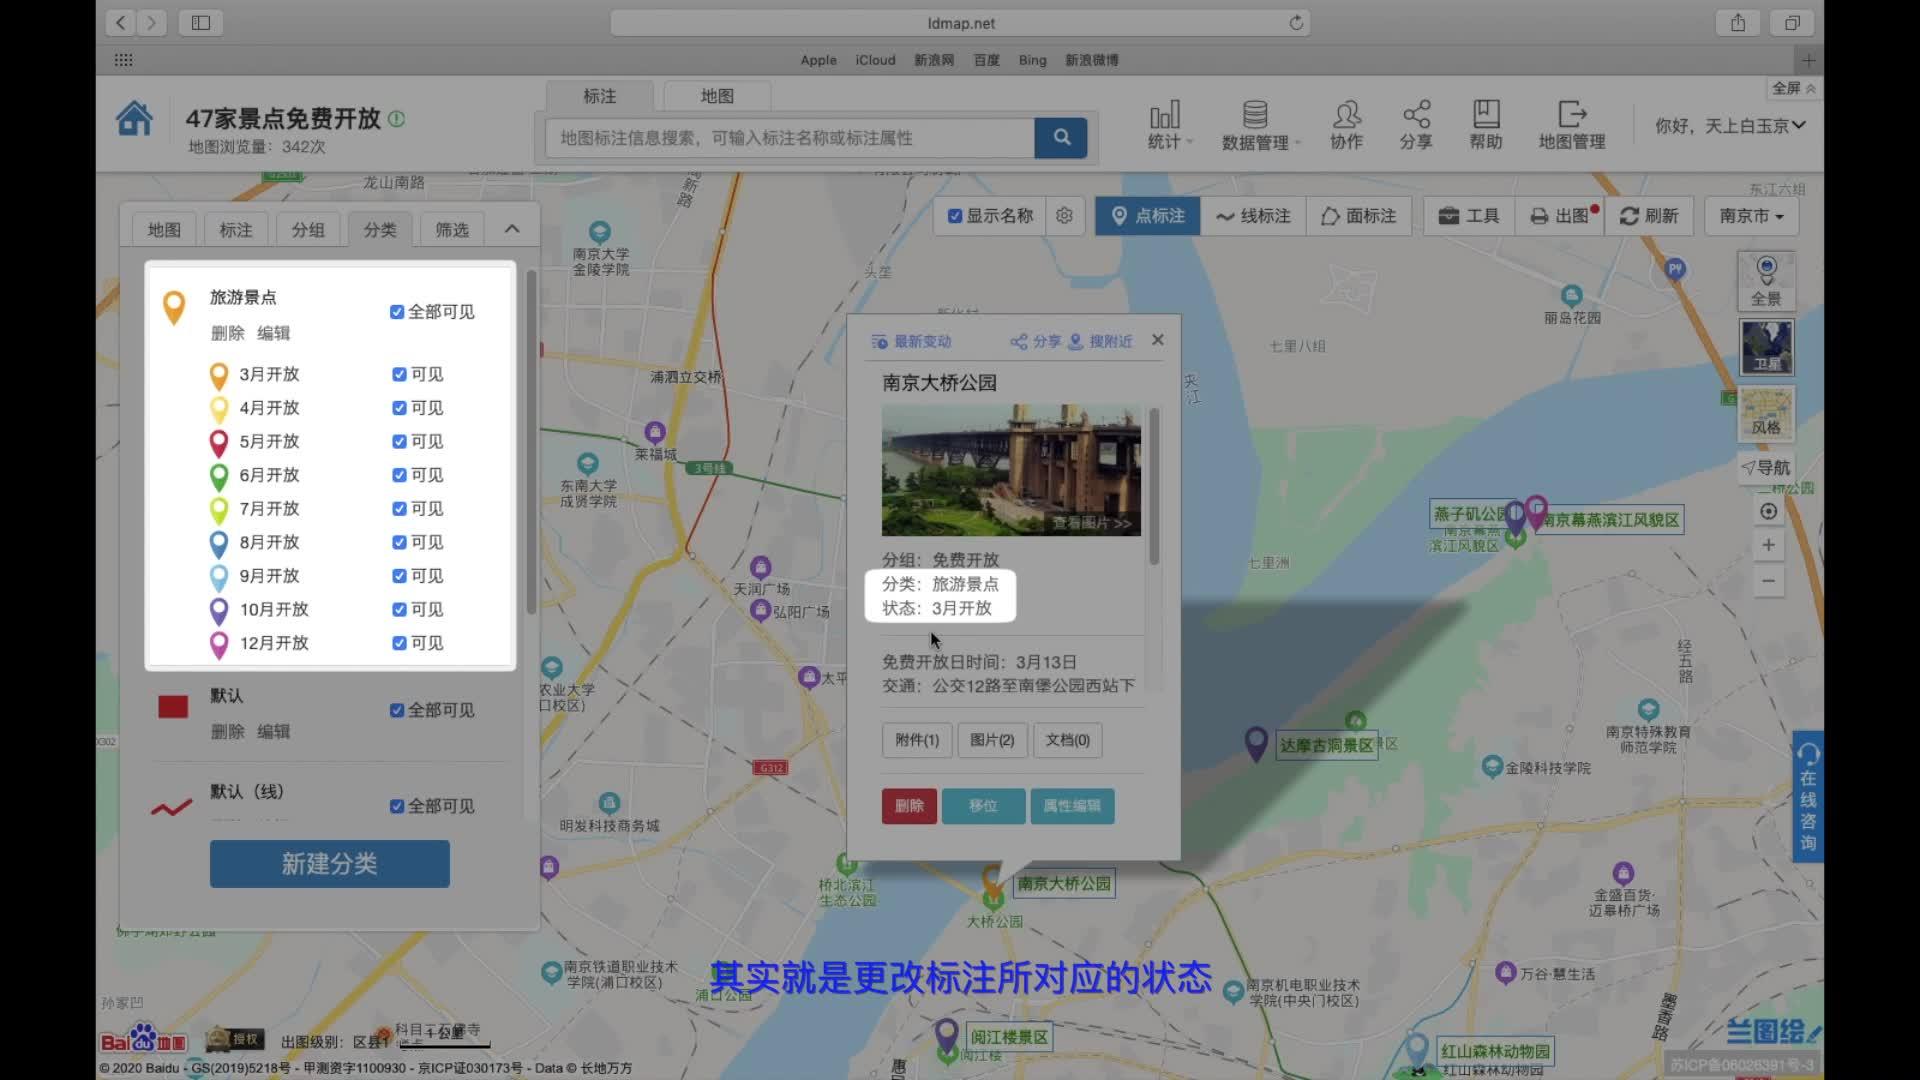
Task: Open the 分组 tab in left panel
Action: pyautogui.click(x=308, y=230)
